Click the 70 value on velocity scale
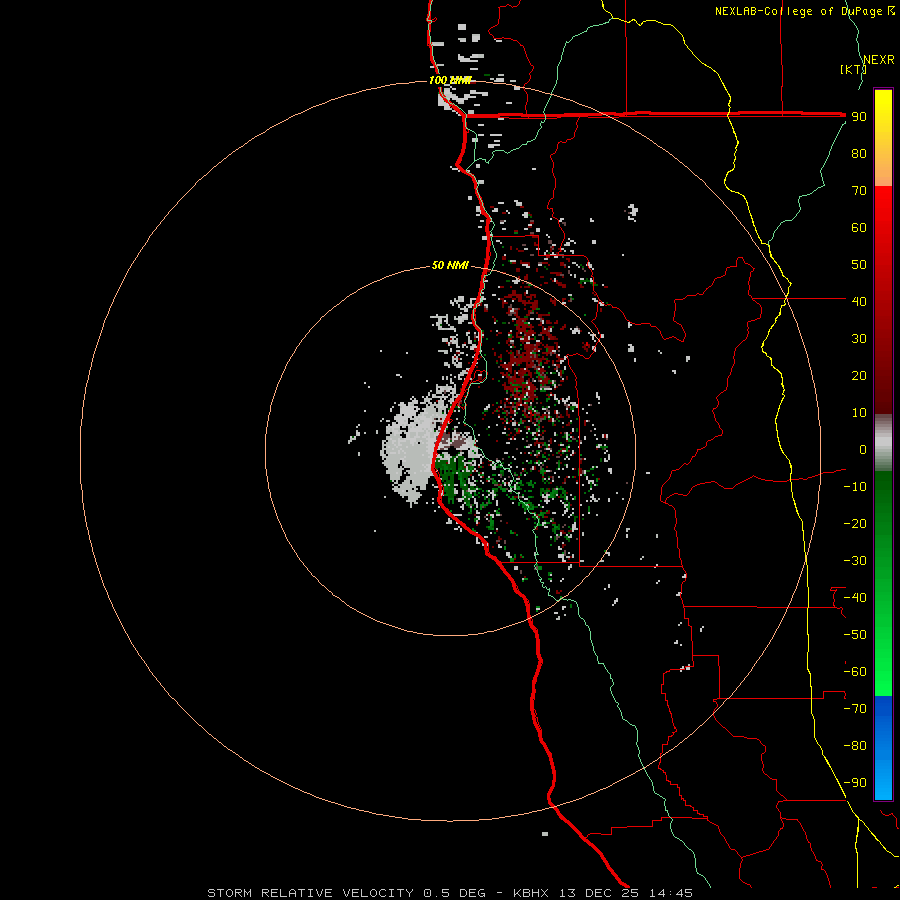 (859, 191)
